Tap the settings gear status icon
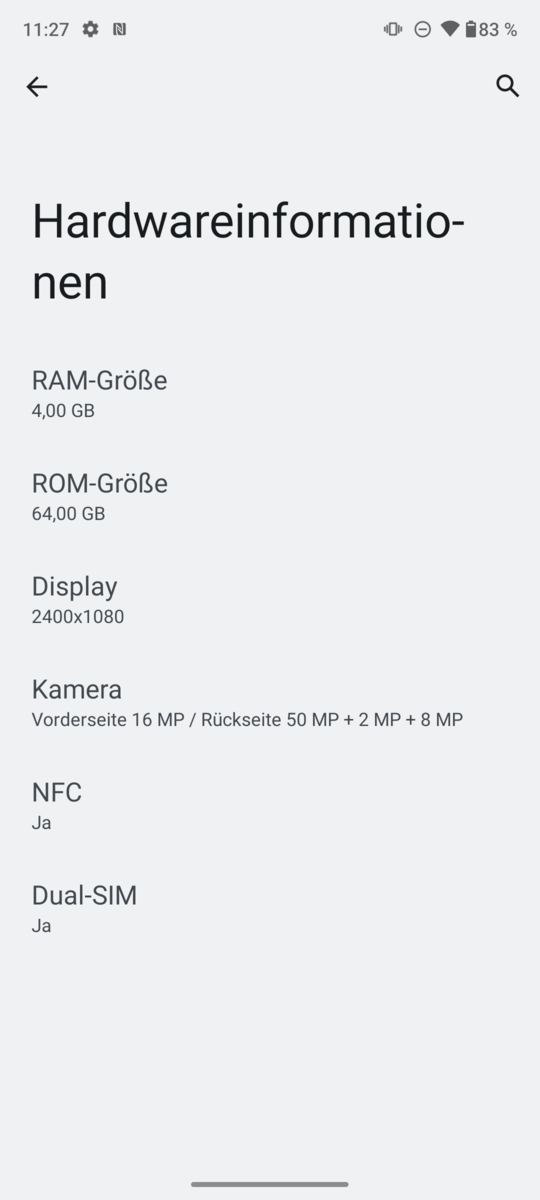The height and width of the screenshot is (1200, 540). tap(90, 29)
